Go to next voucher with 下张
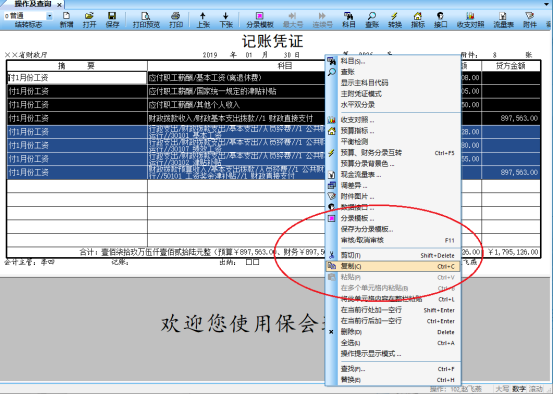This screenshot has height=395, width=553. click(x=226, y=20)
